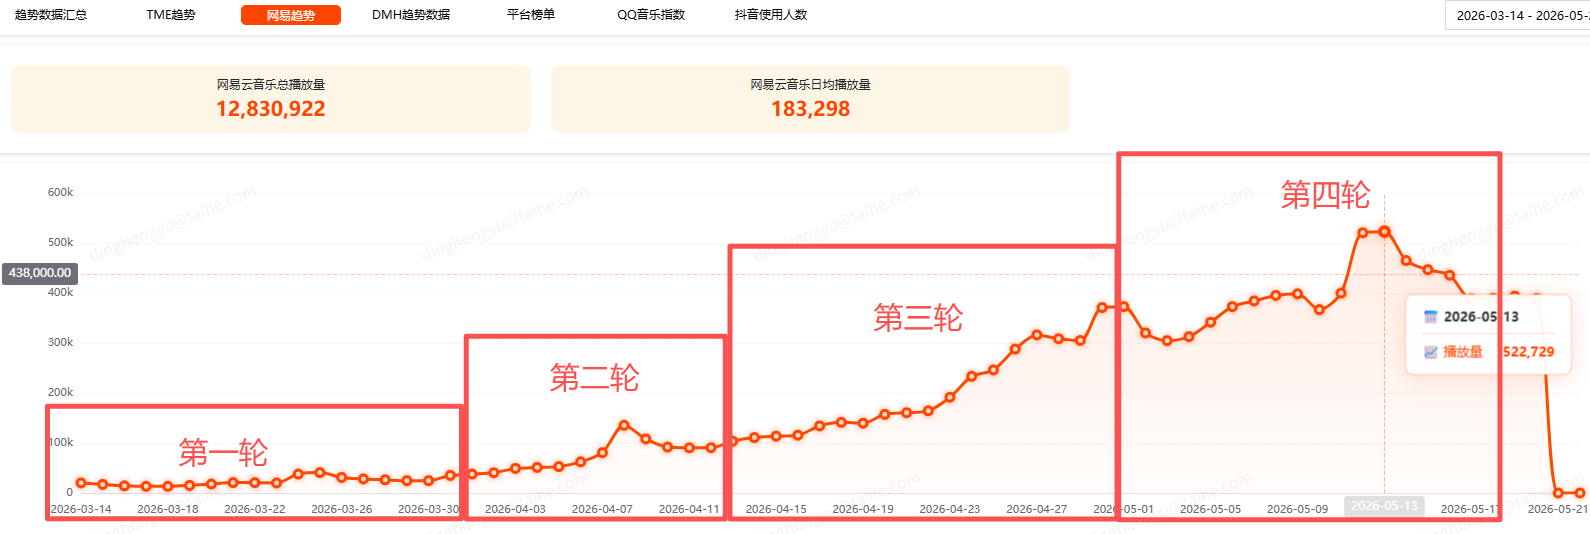
Task: Click the 300k y-axis label
Action: (60, 342)
